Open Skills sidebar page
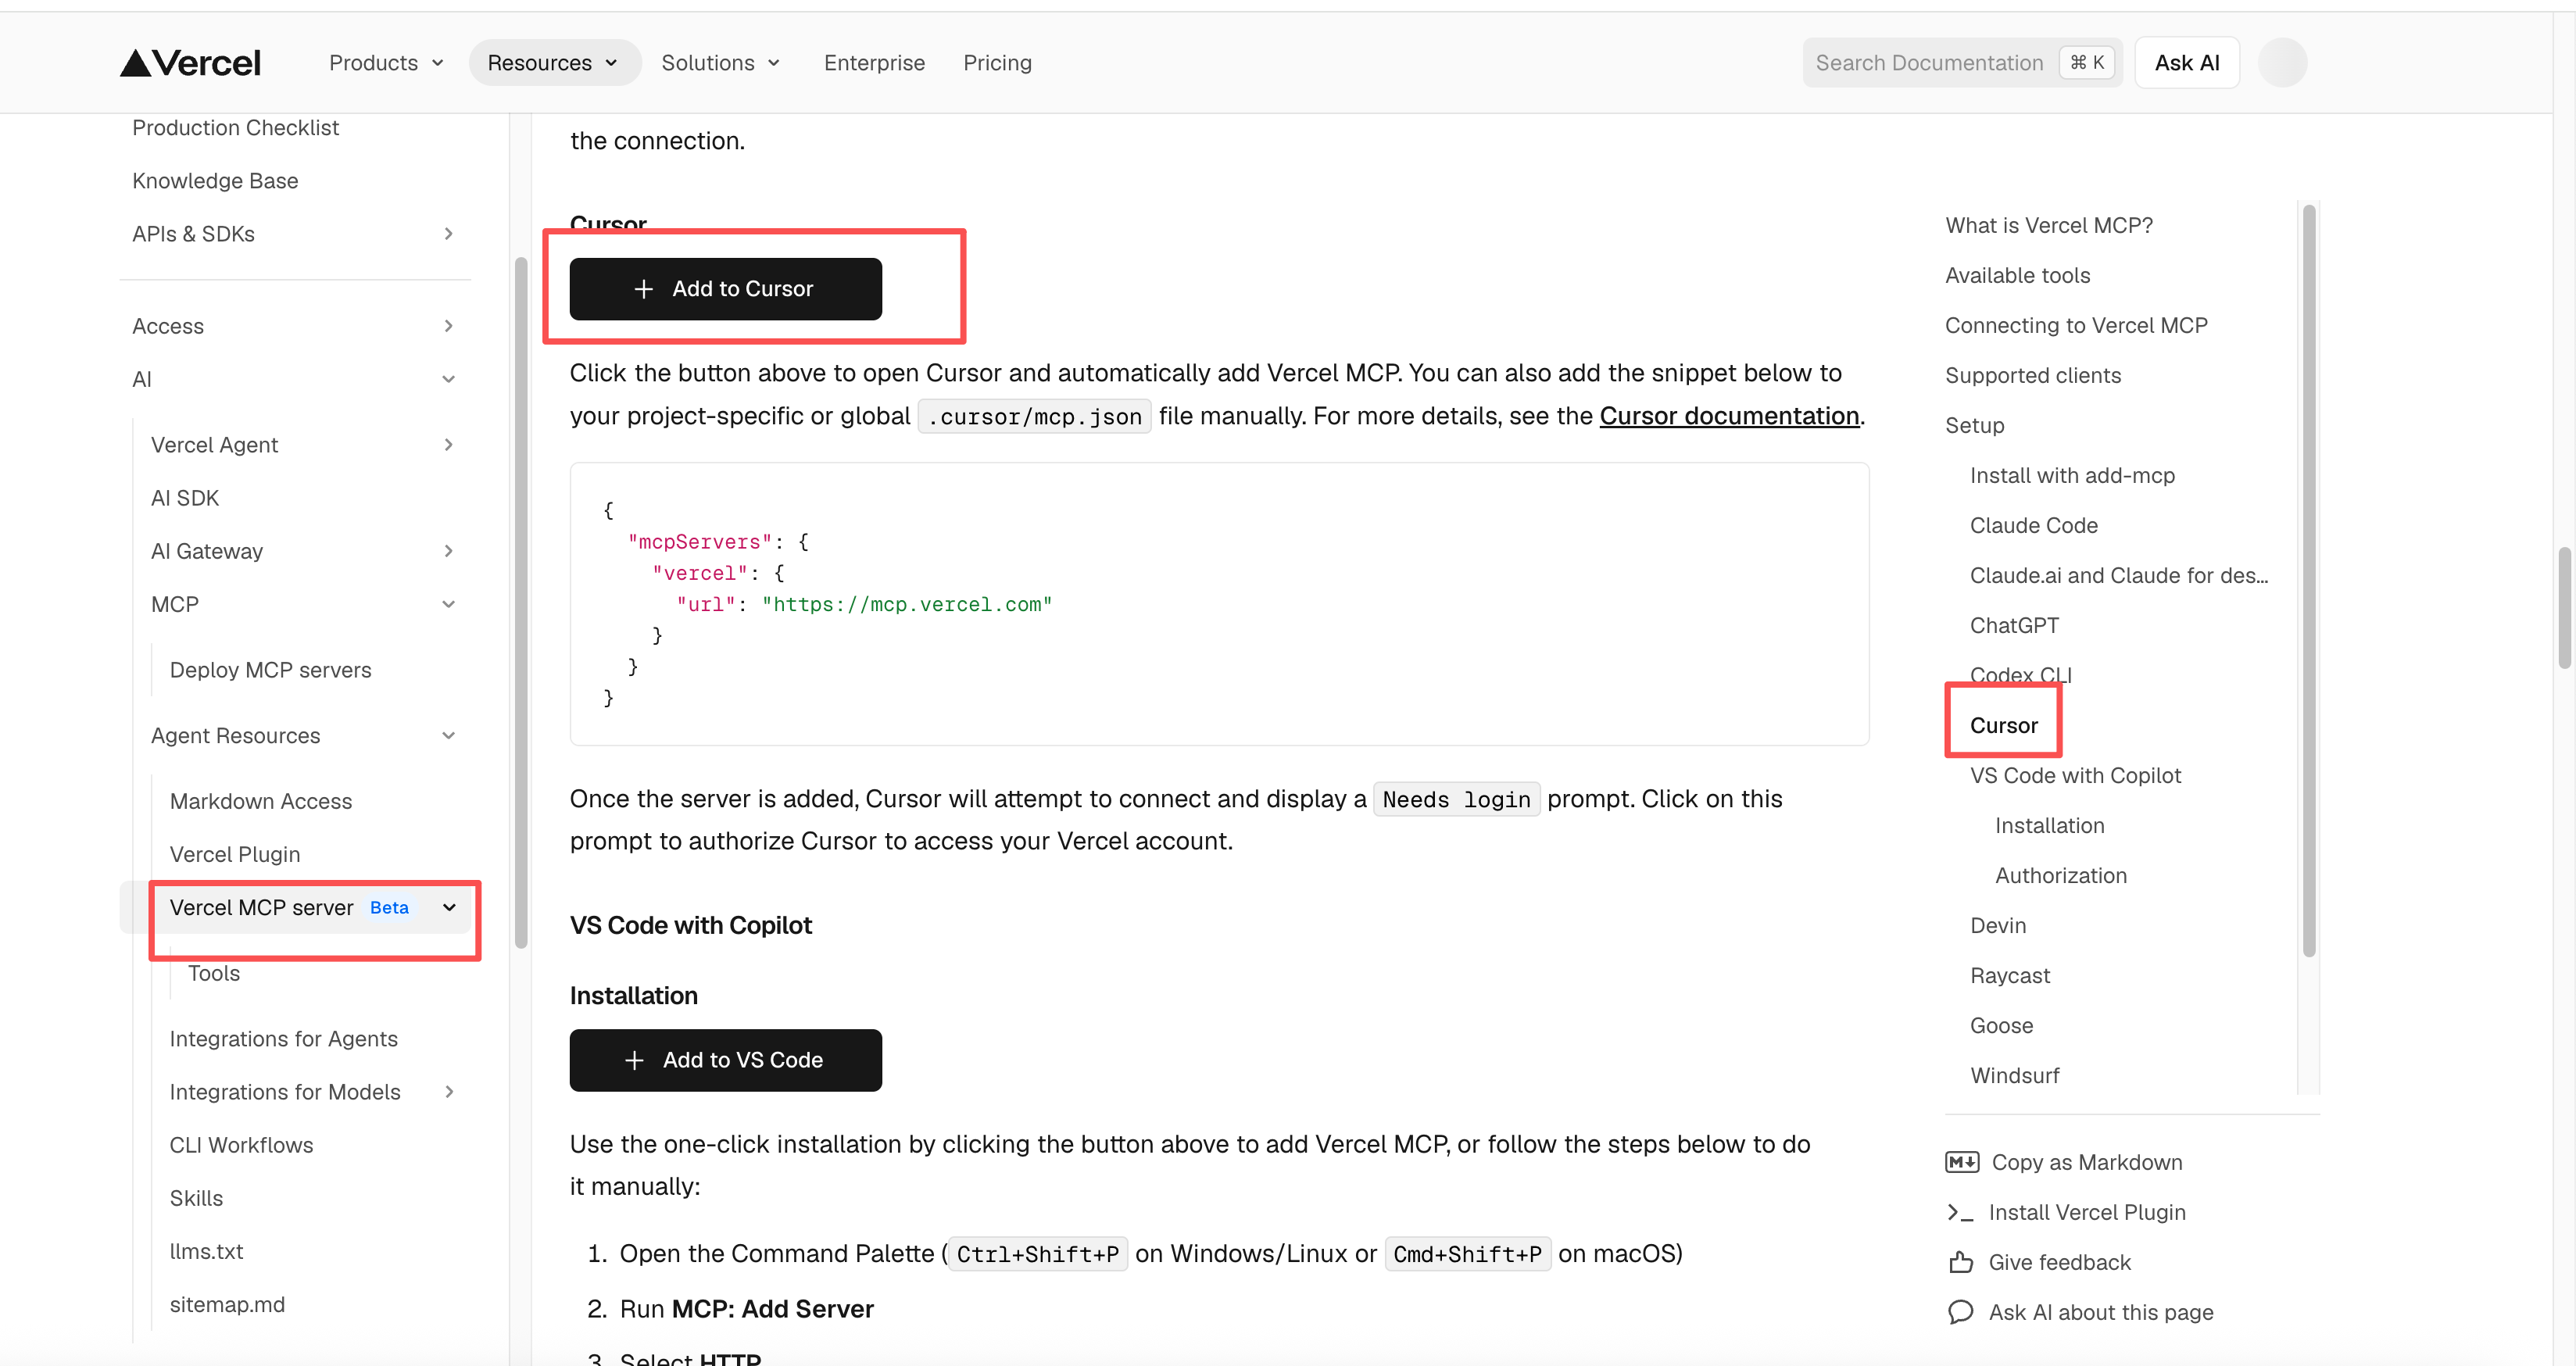2576x1366 pixels. tap(196, 1198)
